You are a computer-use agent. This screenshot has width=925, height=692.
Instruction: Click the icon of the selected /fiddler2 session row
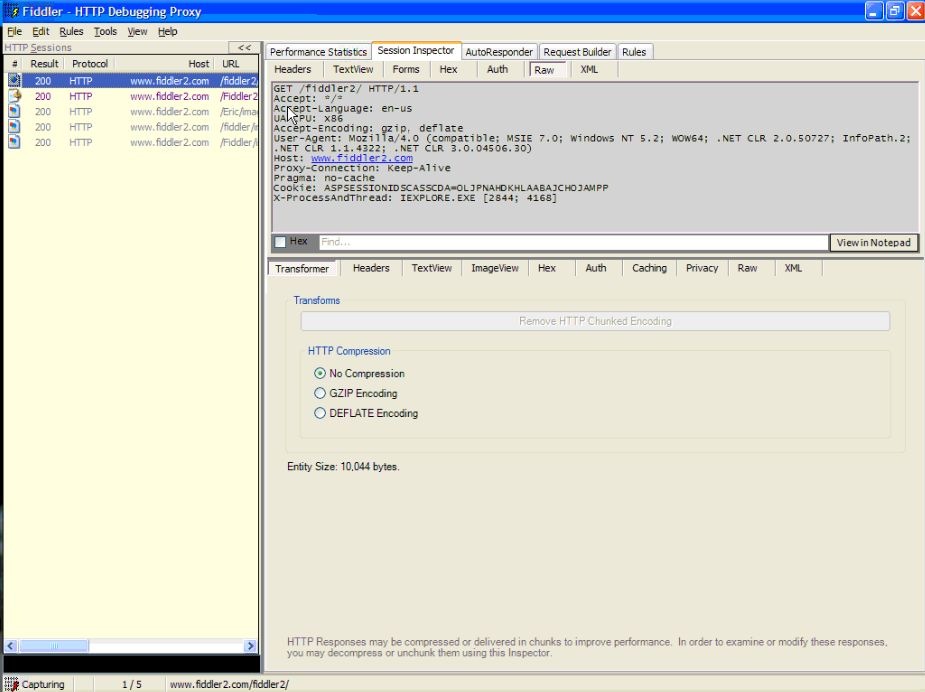14,80
